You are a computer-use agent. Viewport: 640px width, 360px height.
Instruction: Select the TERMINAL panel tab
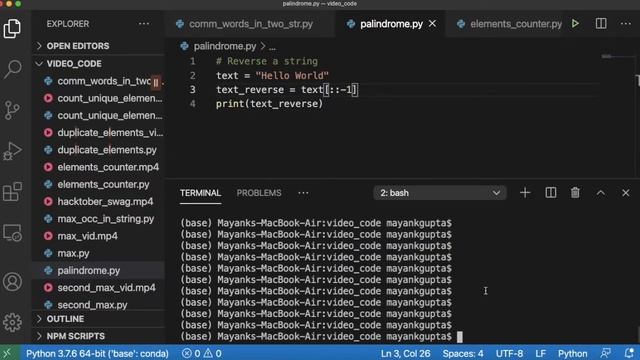200,193
